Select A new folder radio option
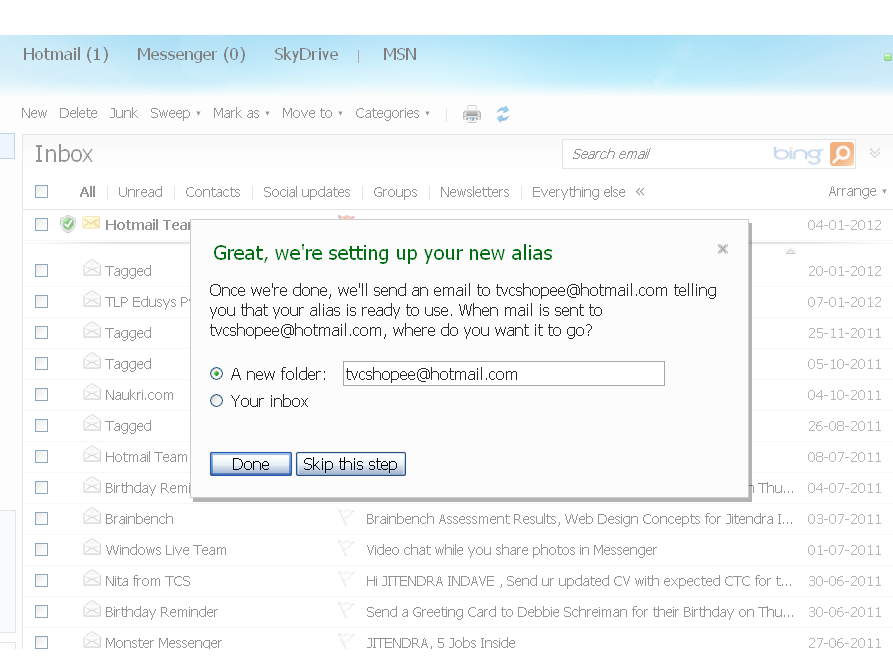Image resolution: width=893 pixels, height=671 pixels. (216, 374)
